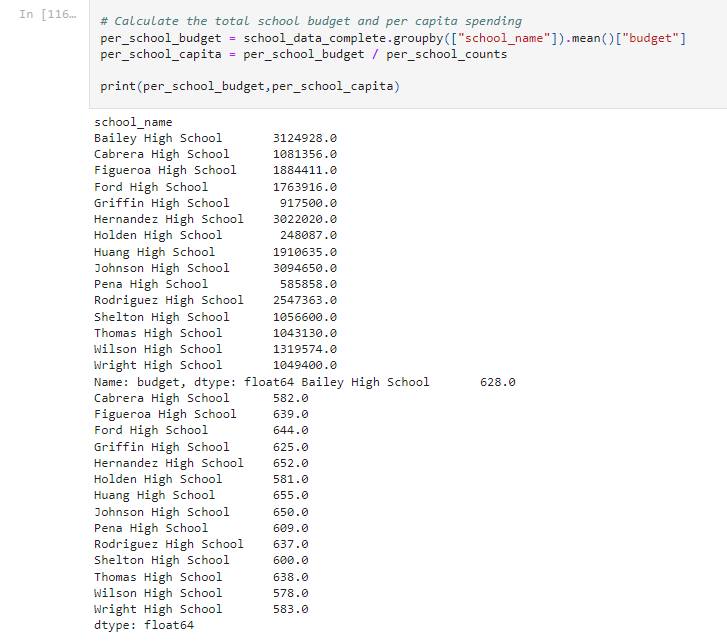The width and height of the screenshot is (727, 642).
Task: Click Wilson per capita value 578.0
Action: [290, 592]
